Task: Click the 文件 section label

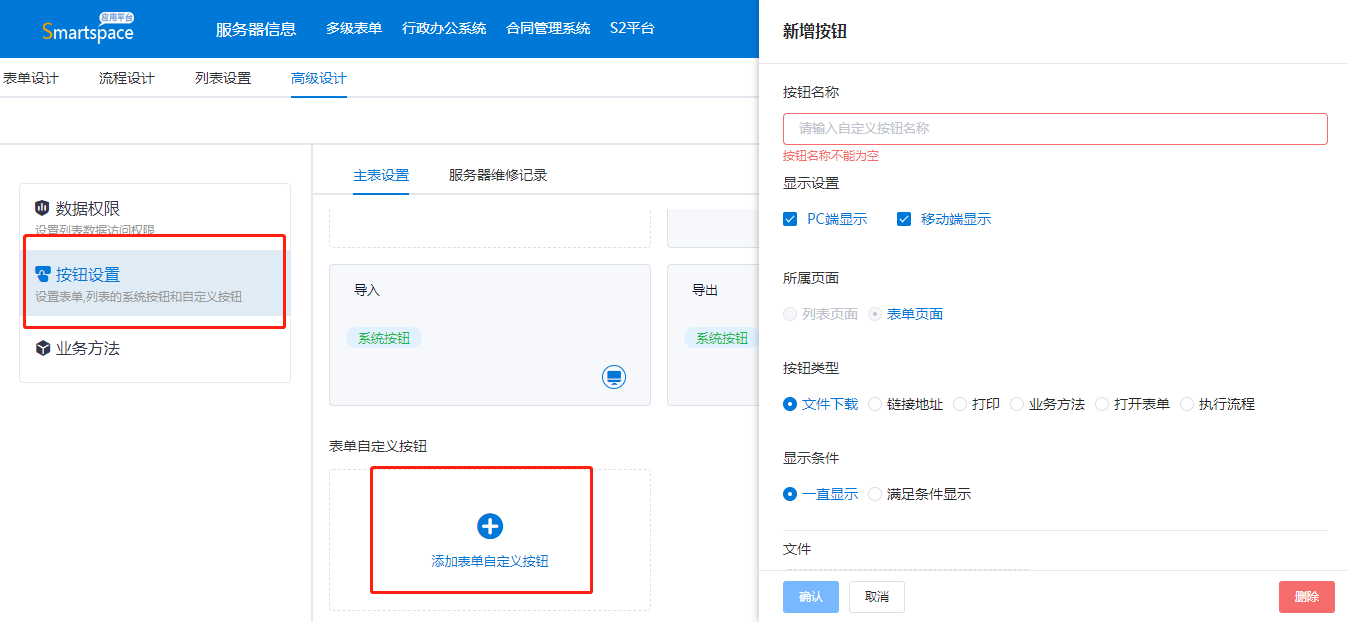Action: coord(797,549)
